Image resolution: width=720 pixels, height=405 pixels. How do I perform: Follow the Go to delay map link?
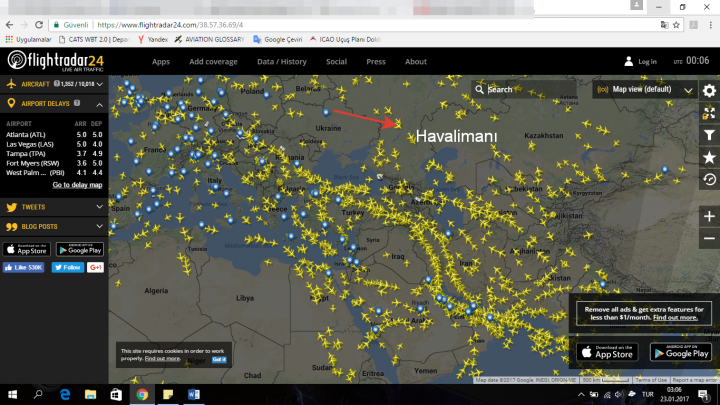[x=77, y=185]
